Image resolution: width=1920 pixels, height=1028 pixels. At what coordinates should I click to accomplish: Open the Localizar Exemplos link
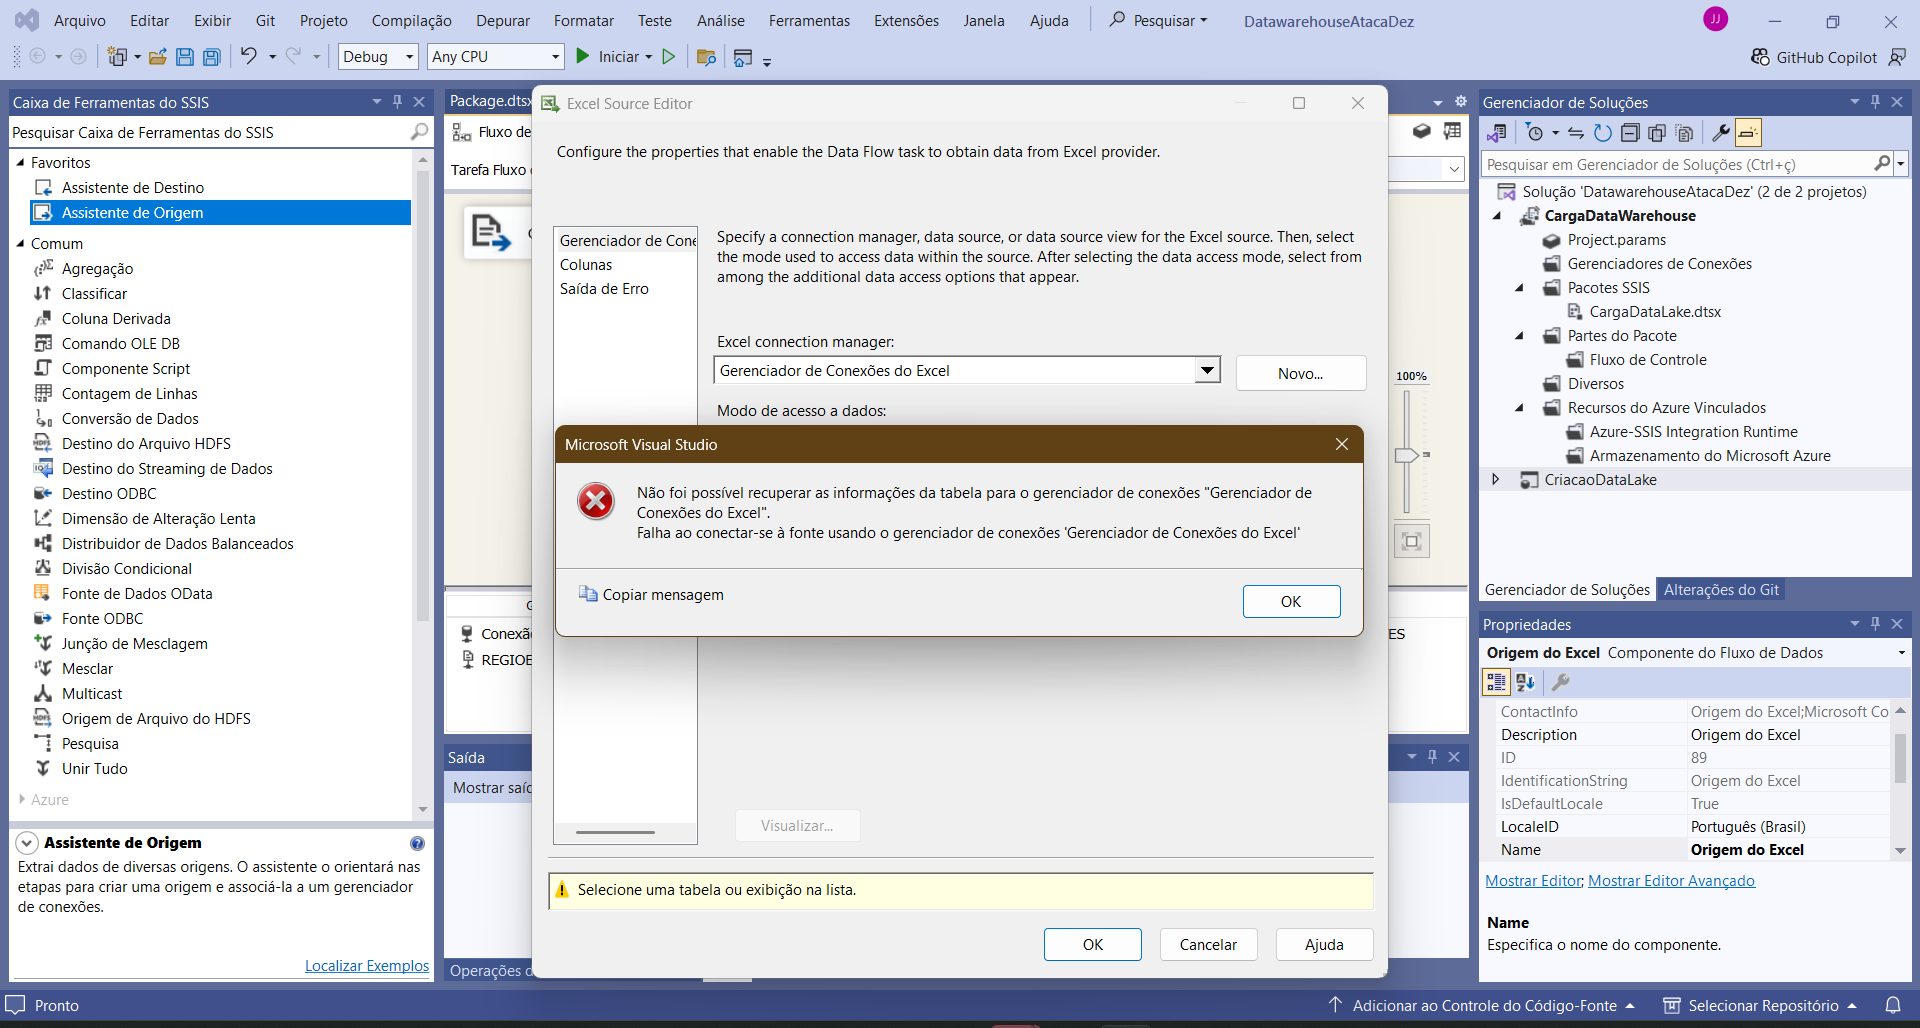click(367, 966)
